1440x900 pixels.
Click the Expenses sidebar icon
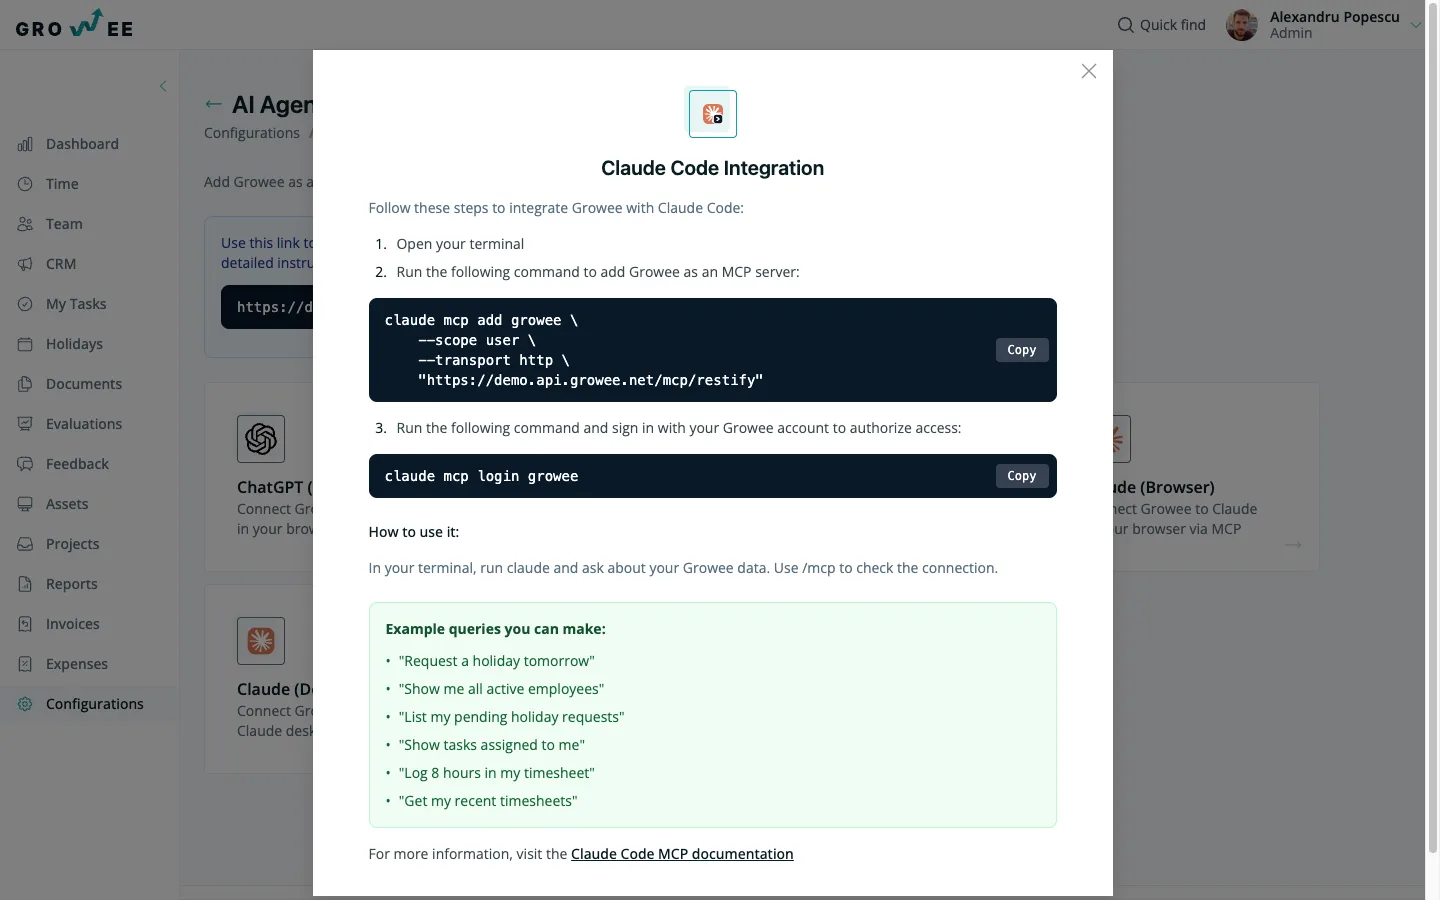point(25,664)
